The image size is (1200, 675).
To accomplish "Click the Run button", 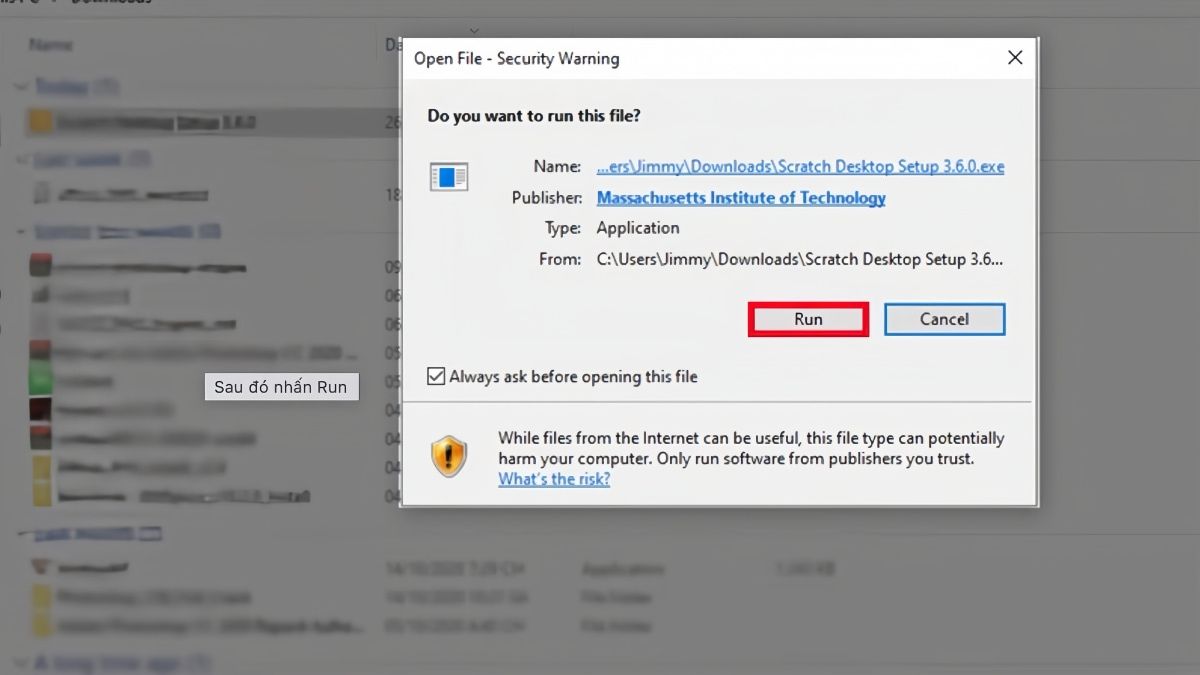I will [x=808, y=319].
